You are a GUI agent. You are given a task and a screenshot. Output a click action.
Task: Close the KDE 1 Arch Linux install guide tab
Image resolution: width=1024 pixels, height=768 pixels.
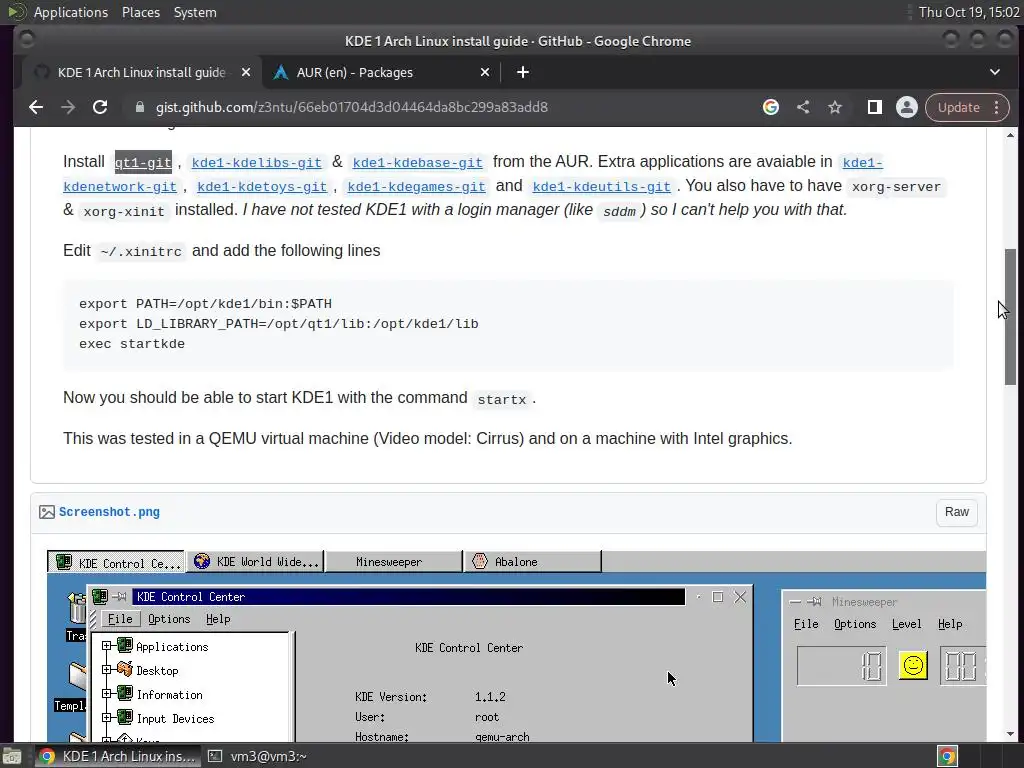click(246, 72)
